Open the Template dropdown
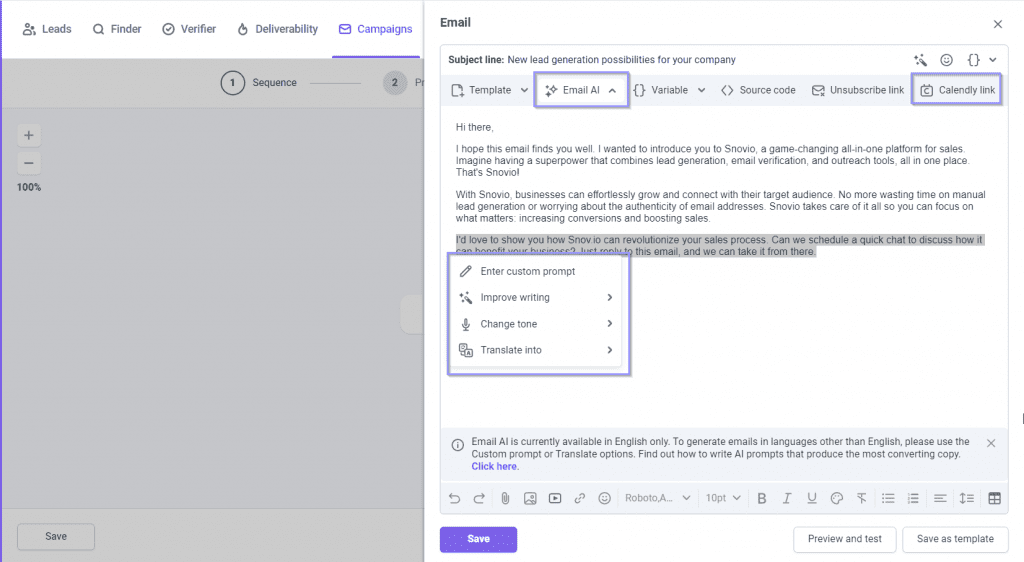The width and height of the screenshot is (1024, 562). (x=490, y=90)
